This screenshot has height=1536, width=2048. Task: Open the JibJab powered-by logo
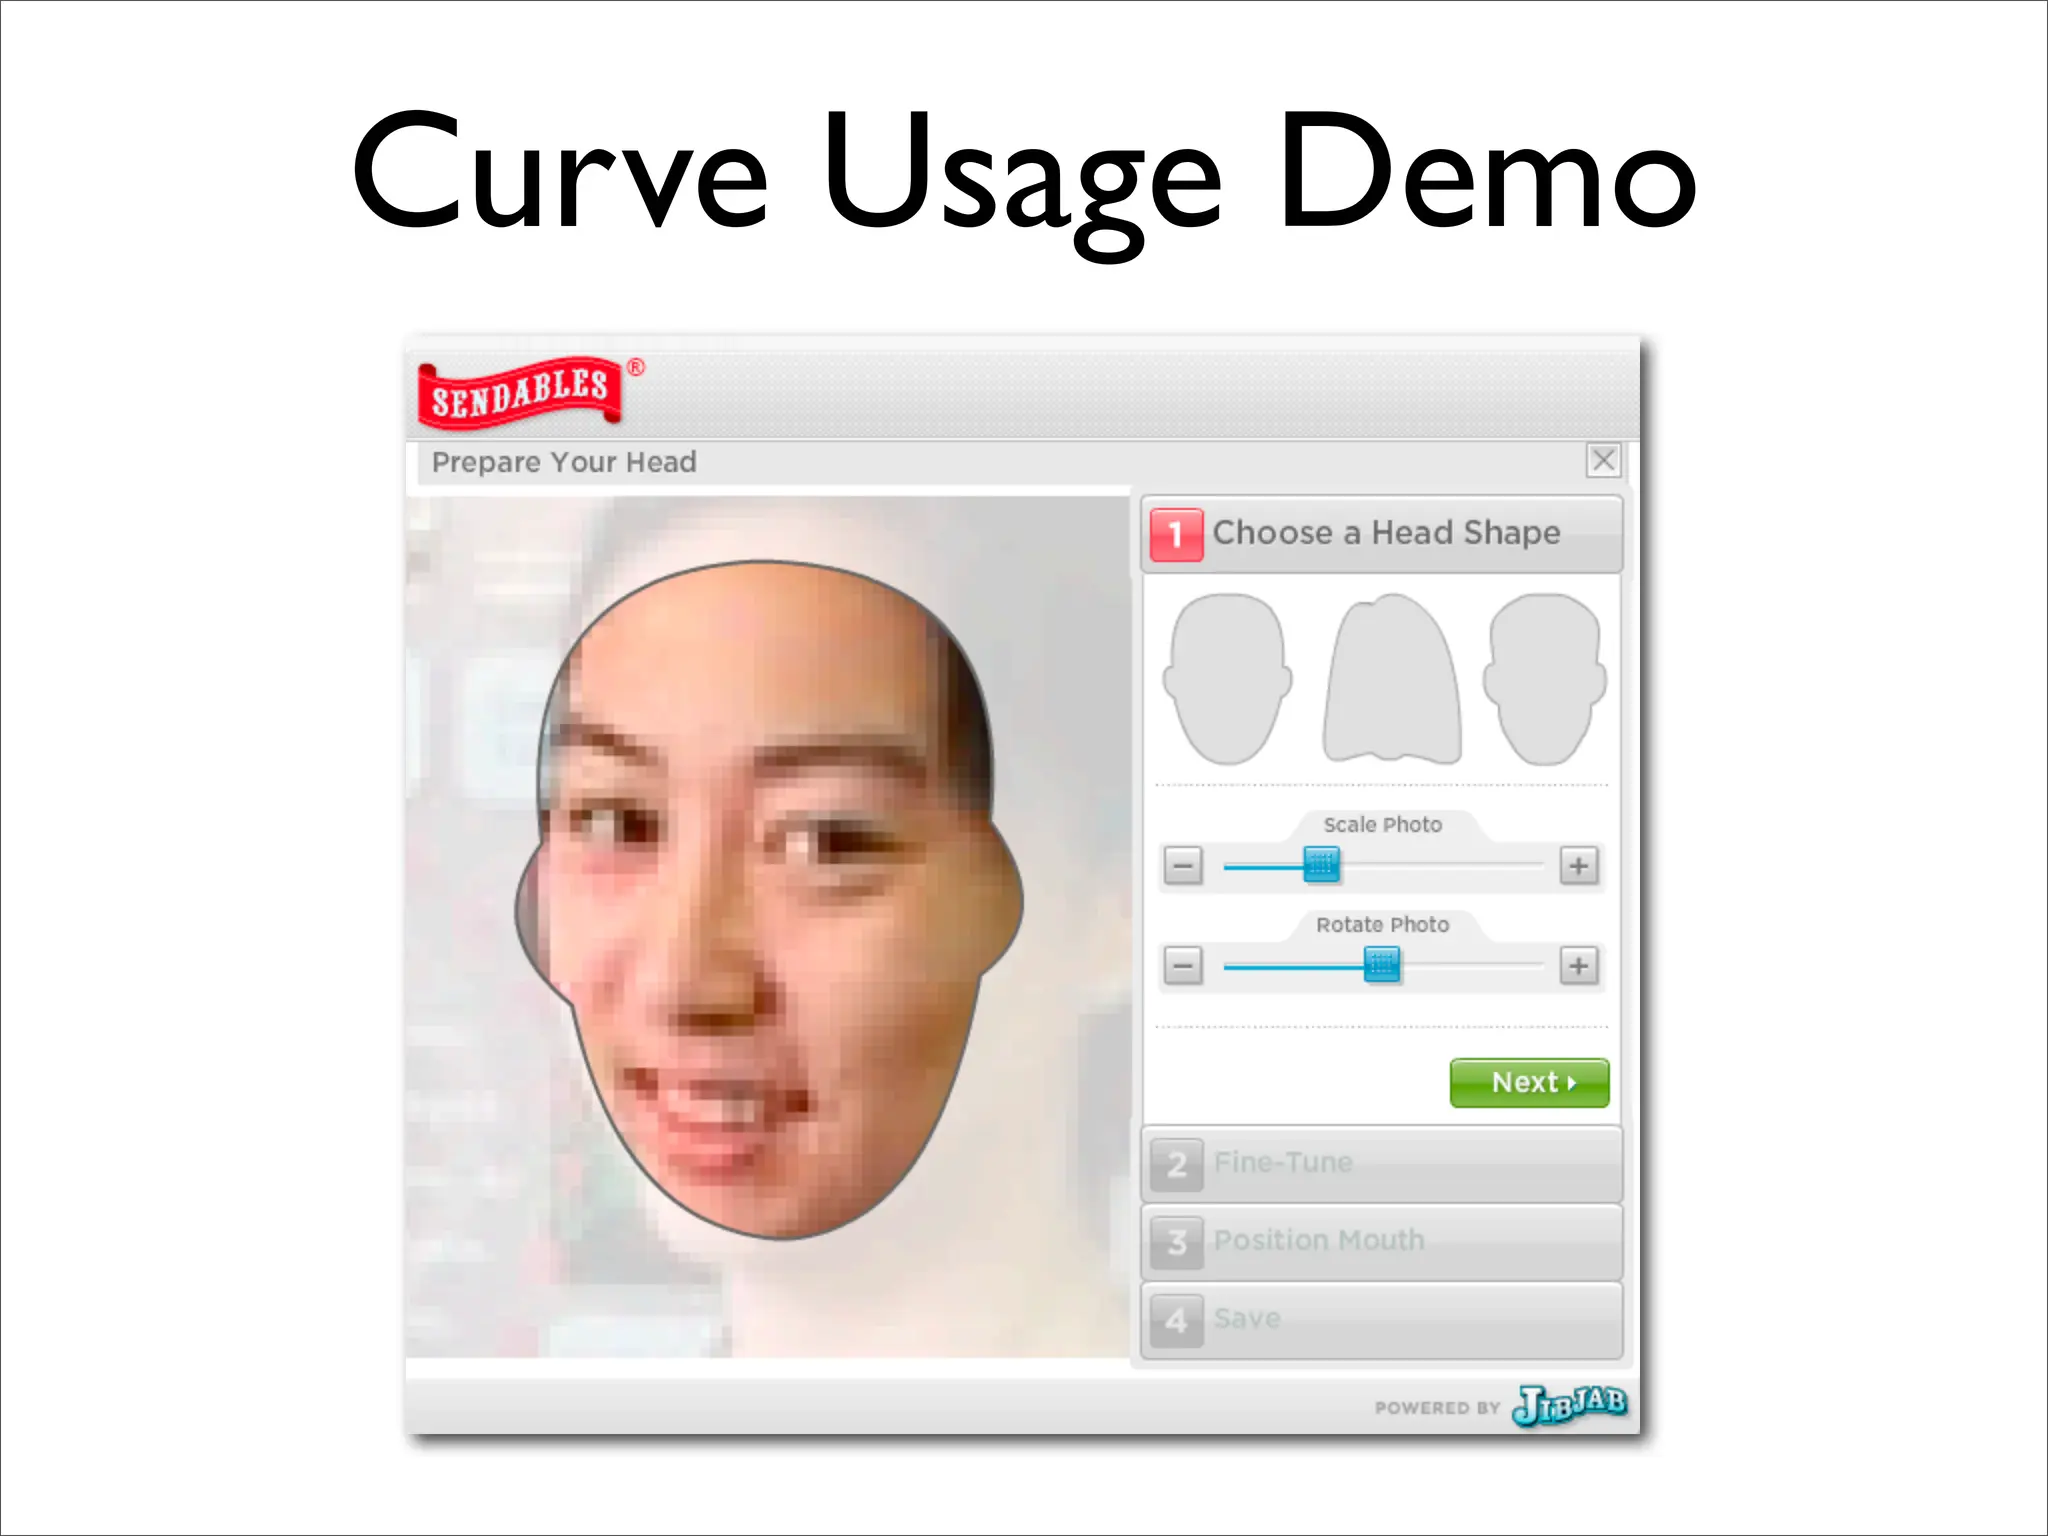click(1570, 1404)
